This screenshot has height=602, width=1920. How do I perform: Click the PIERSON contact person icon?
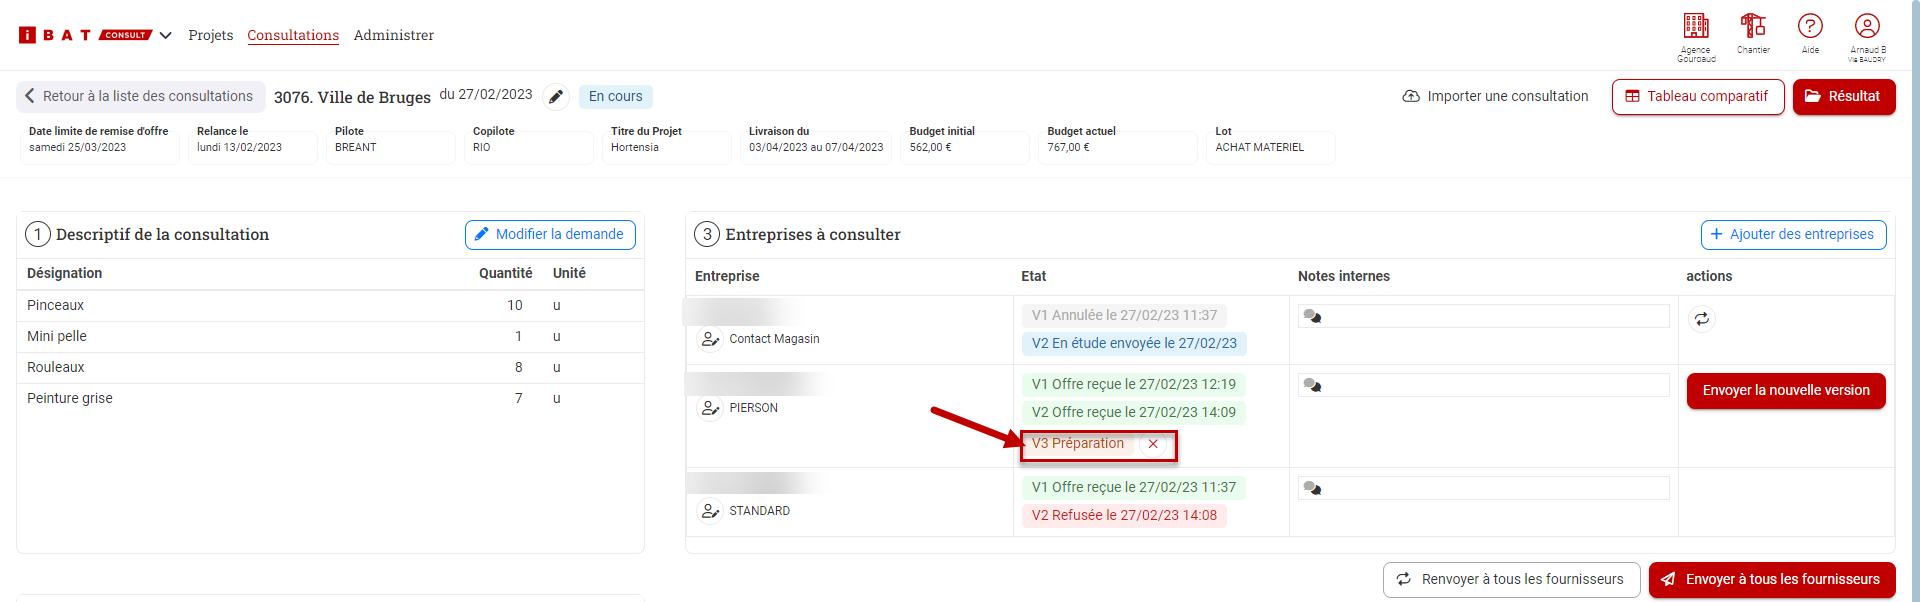(x=710, y=408)
